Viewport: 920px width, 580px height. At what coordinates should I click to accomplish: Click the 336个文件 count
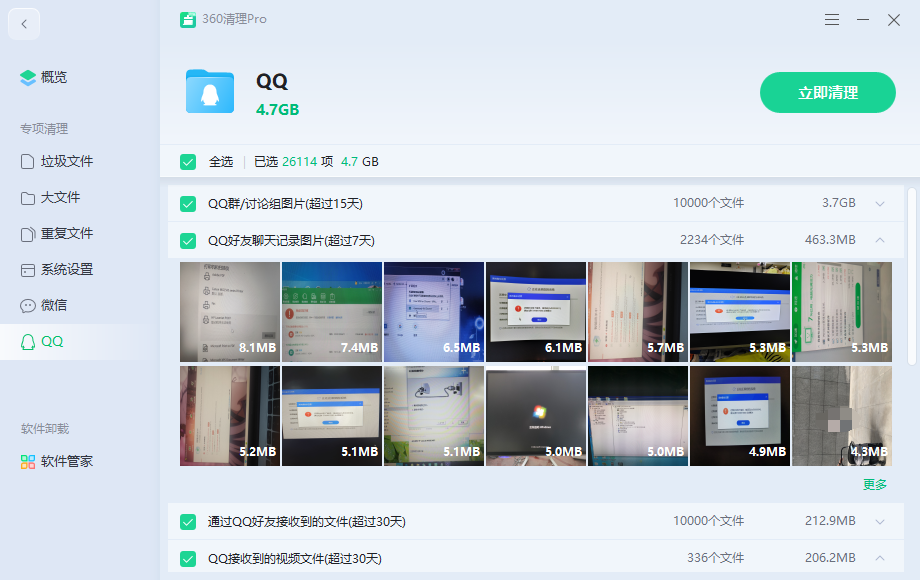(715, 558)
